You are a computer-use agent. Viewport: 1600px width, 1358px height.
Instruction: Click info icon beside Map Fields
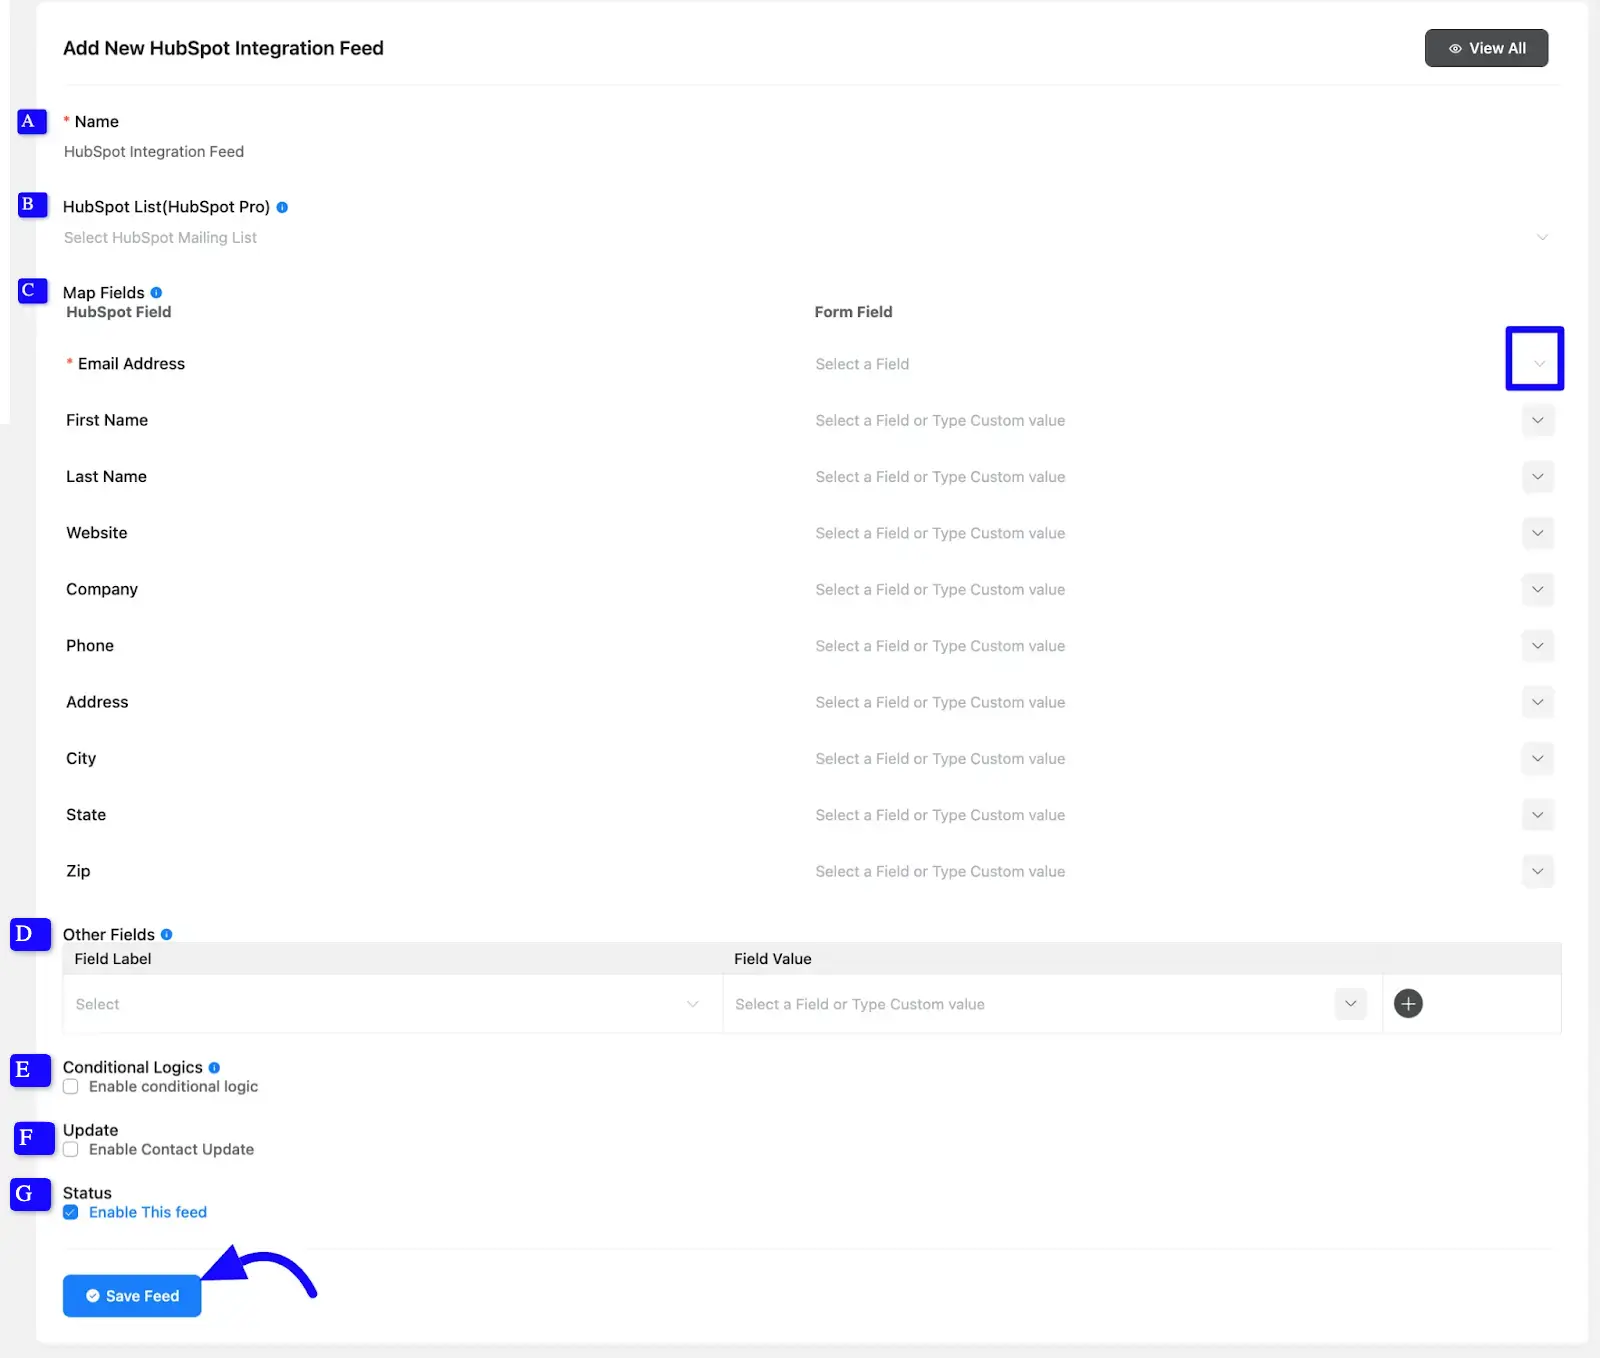click(156, 293)
